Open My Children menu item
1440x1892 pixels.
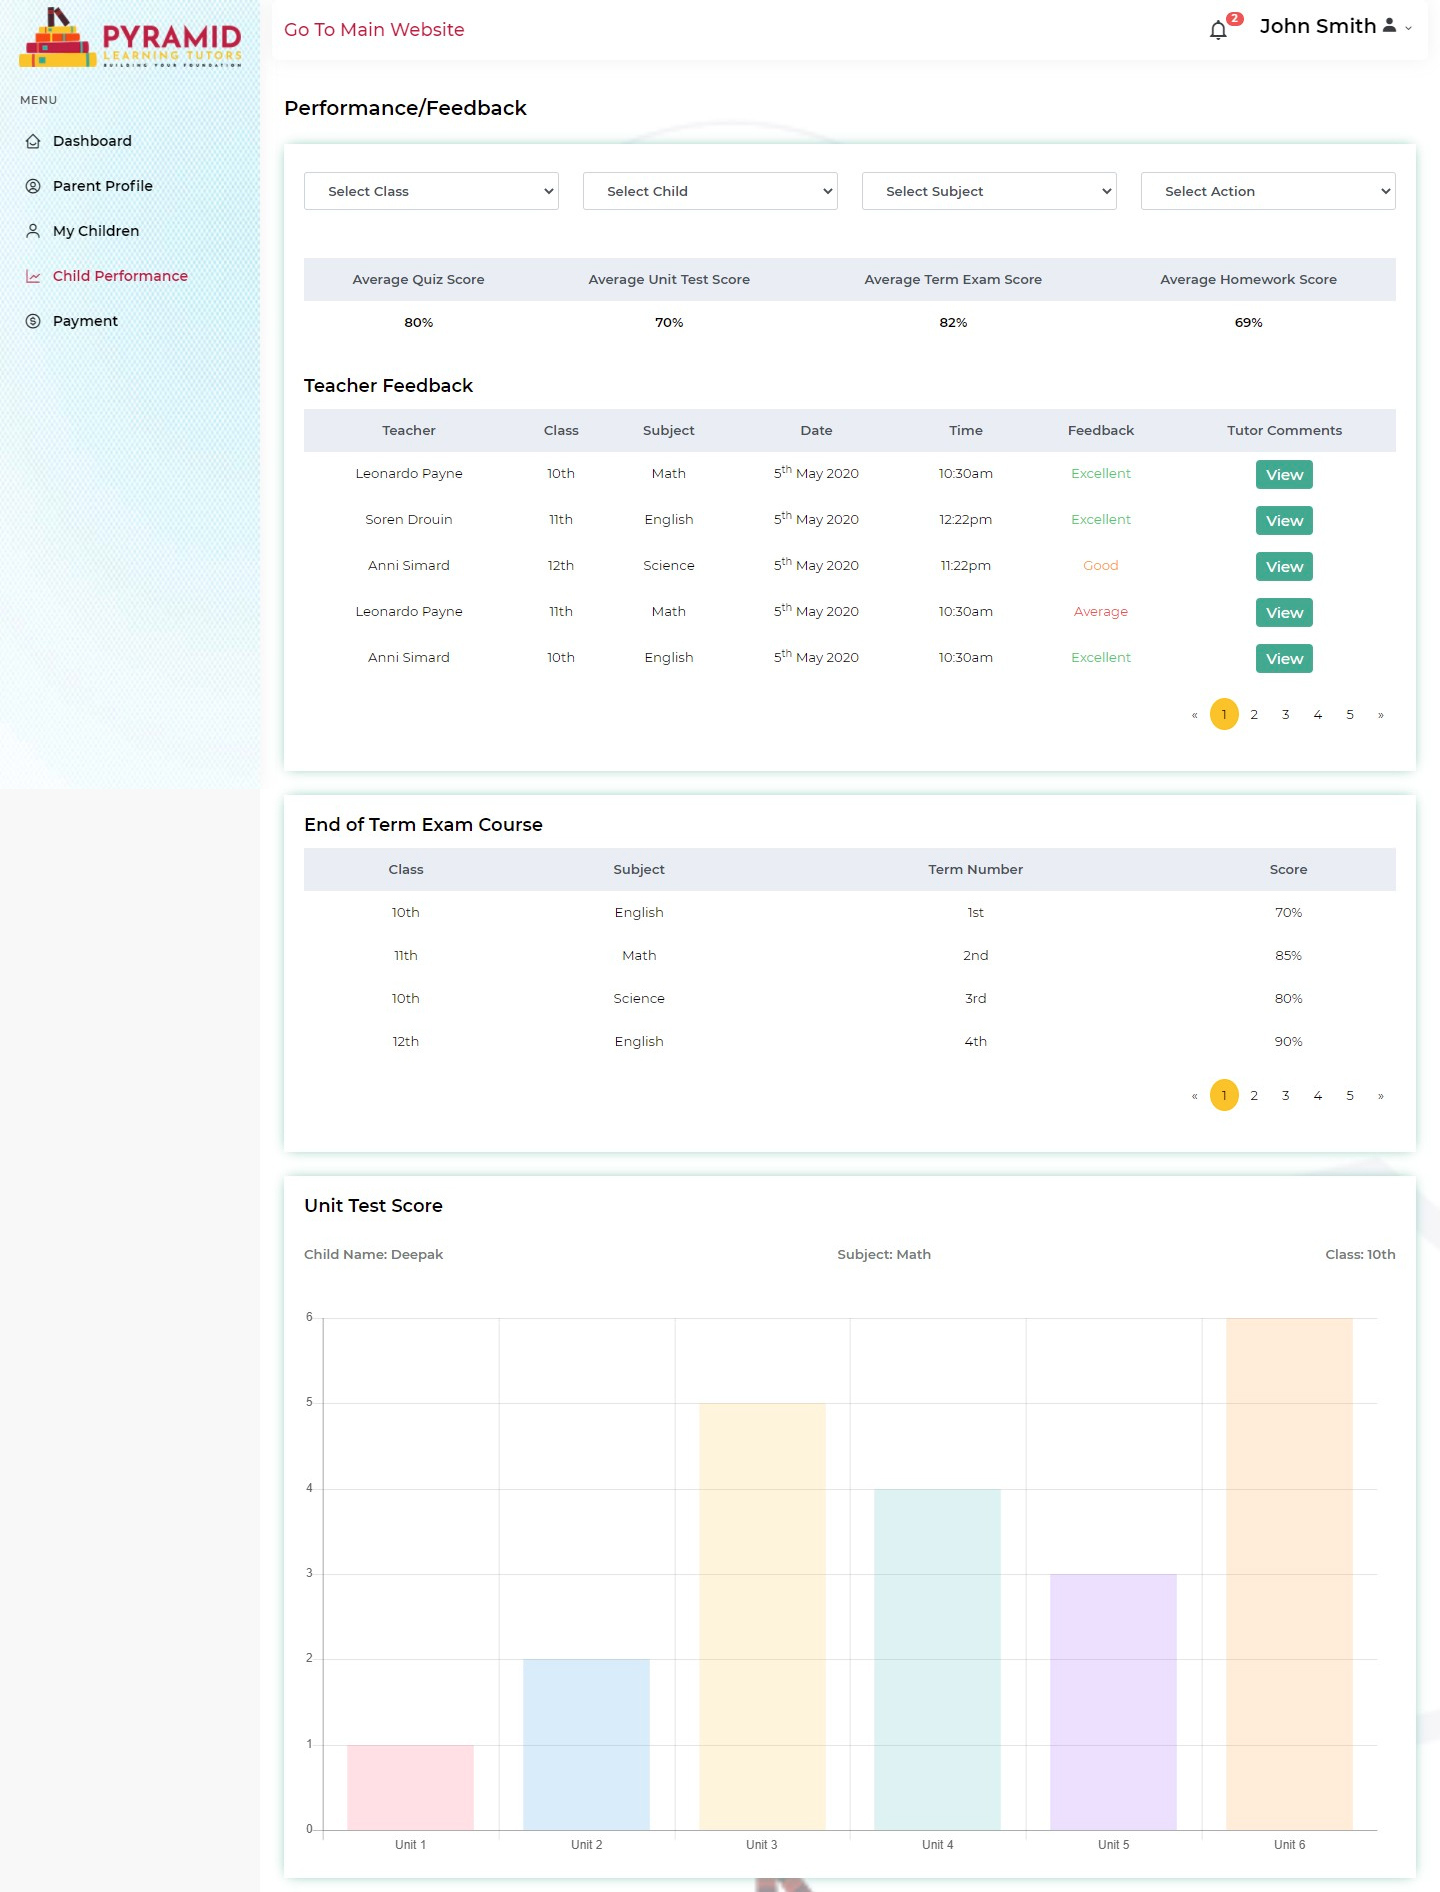tap(96, 231)
